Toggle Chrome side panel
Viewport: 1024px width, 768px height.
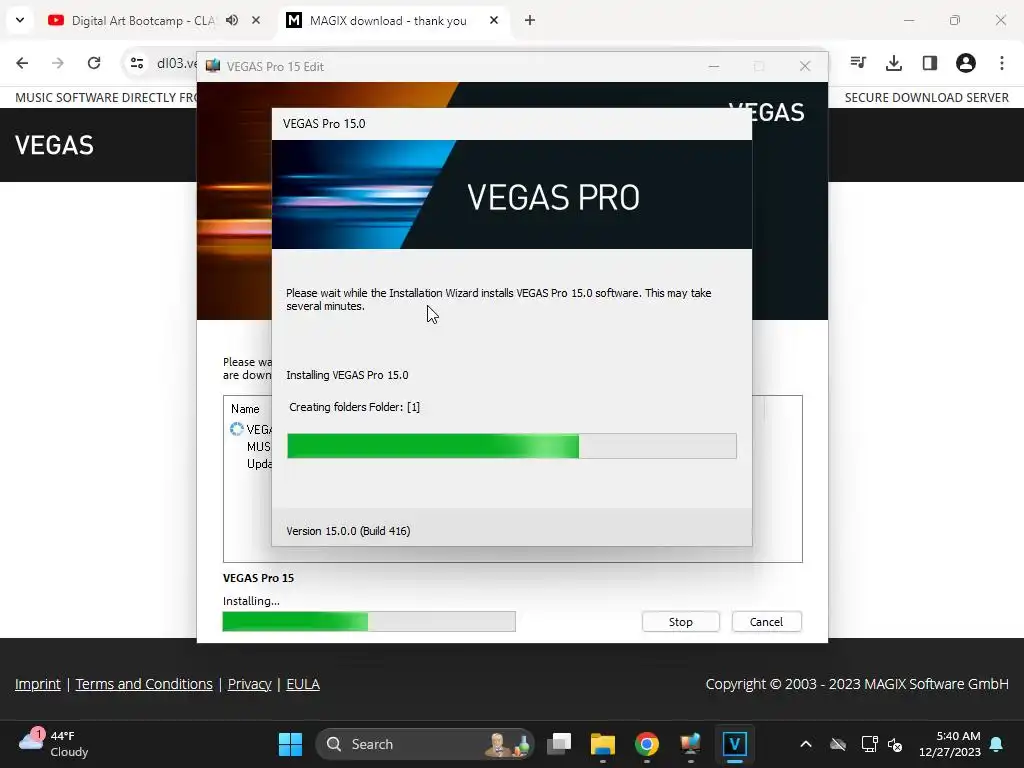930,63
